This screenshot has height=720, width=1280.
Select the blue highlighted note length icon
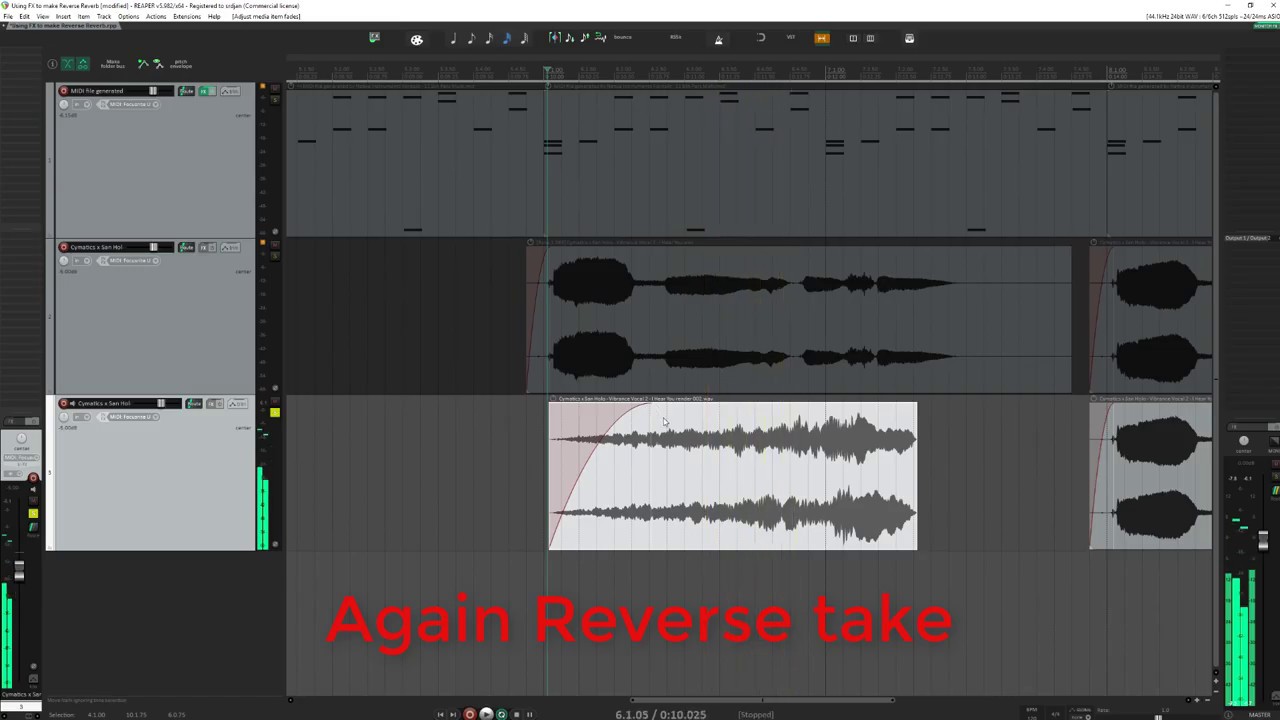pos(507,38)
